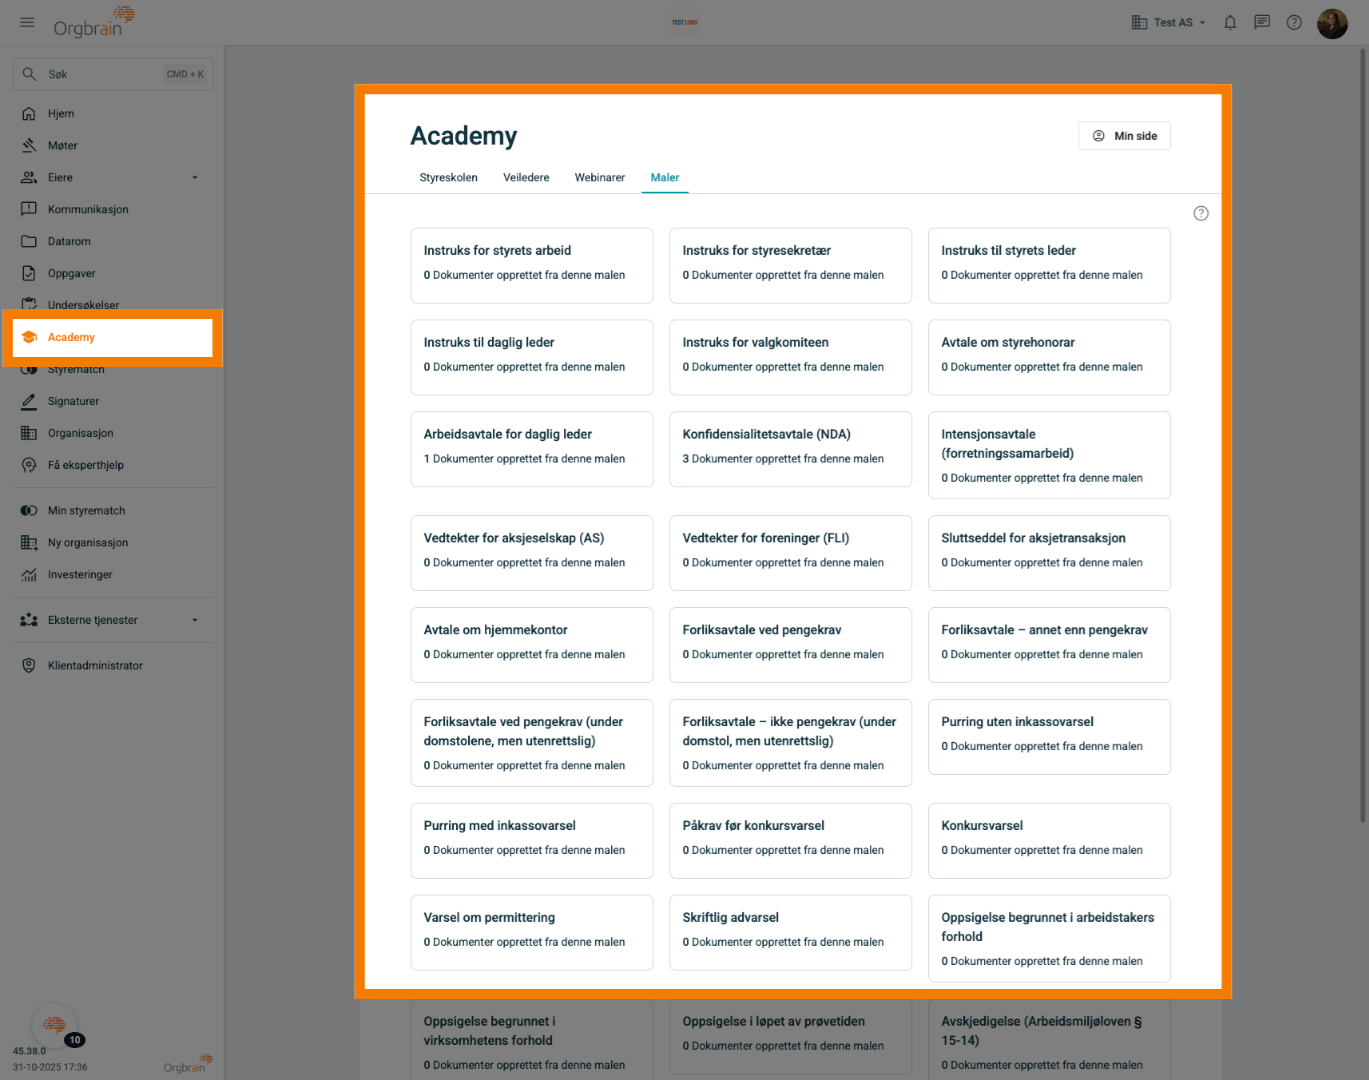Switch to the Veiledere tab
This screenshot has width=1369, height=1080.
click(526, 178)
